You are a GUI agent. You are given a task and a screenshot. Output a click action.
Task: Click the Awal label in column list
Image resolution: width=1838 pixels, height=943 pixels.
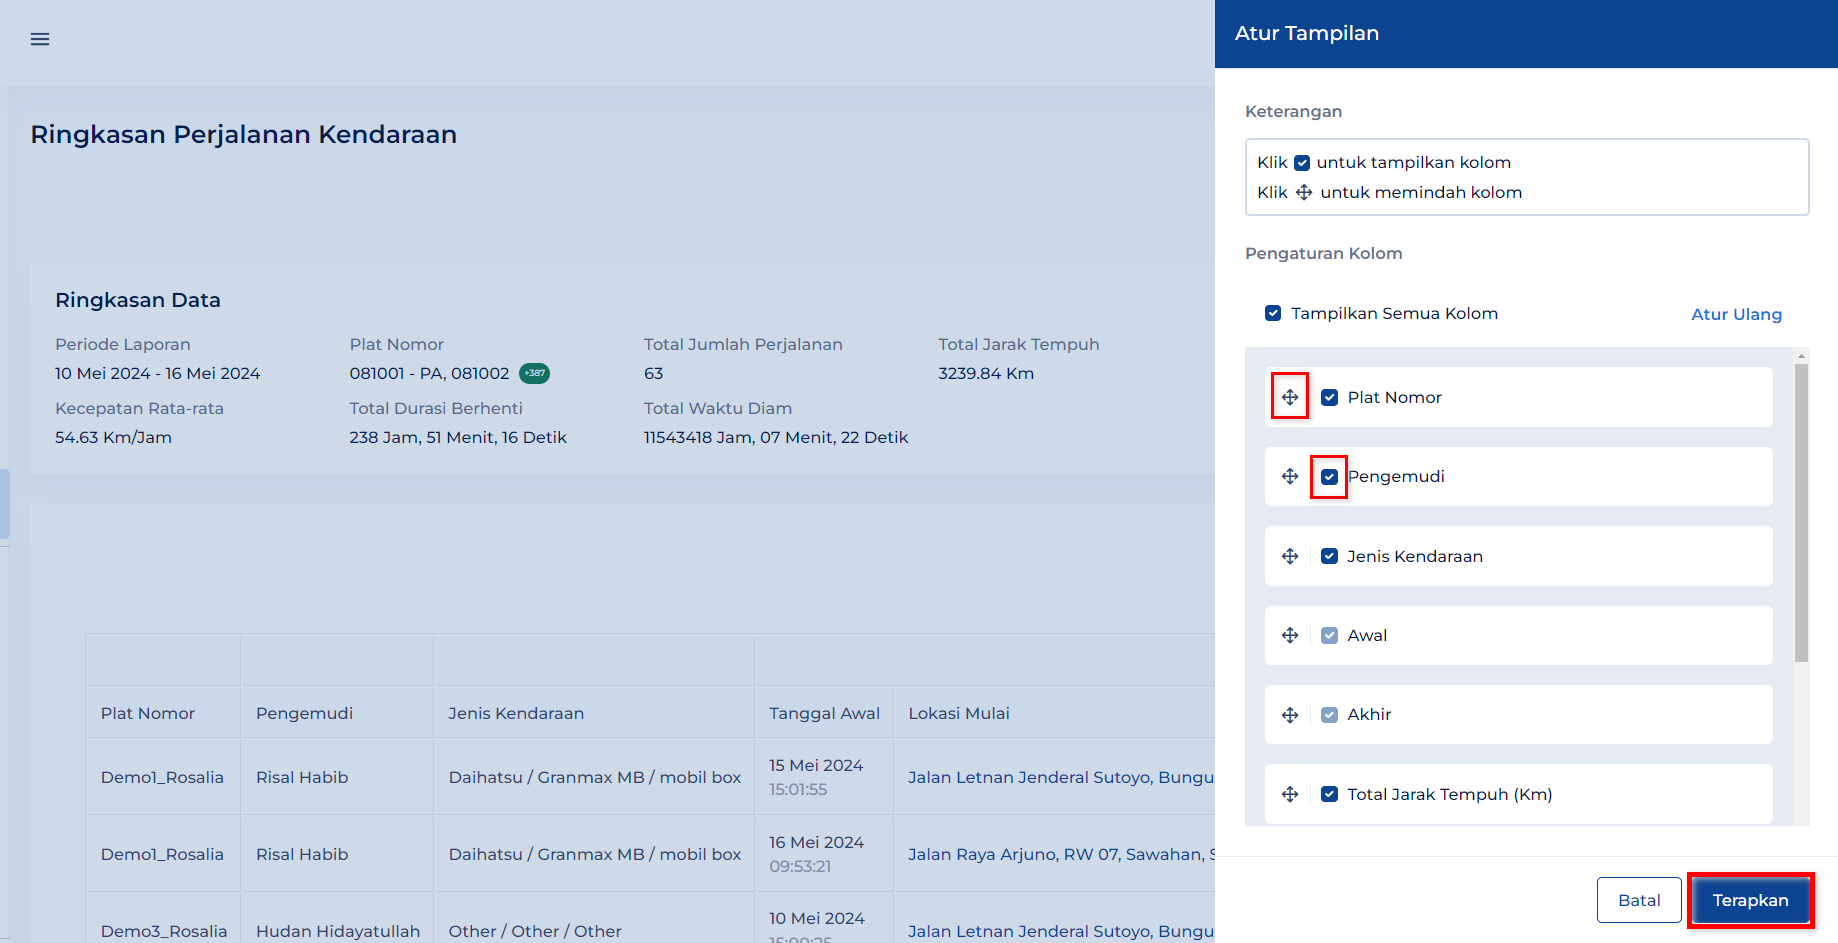1367,635
